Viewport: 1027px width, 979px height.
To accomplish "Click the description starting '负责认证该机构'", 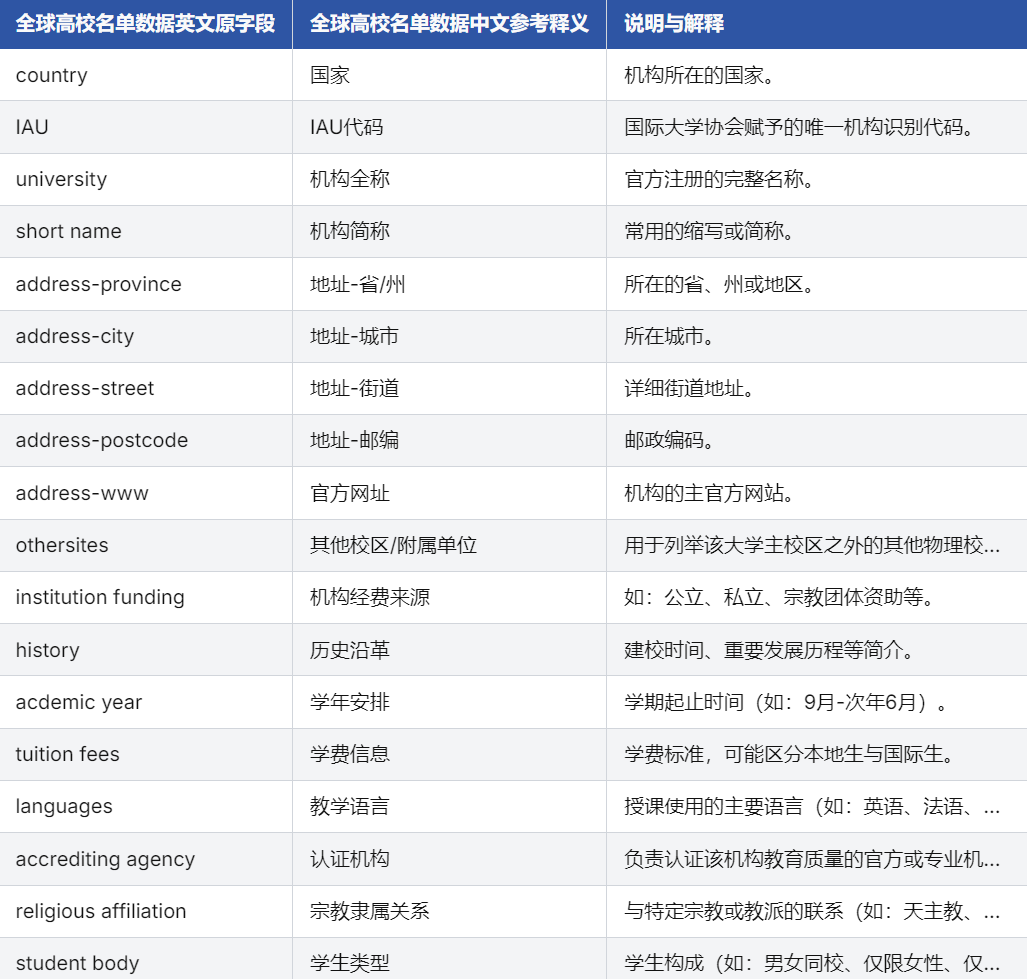I will (x=812, y=859).
